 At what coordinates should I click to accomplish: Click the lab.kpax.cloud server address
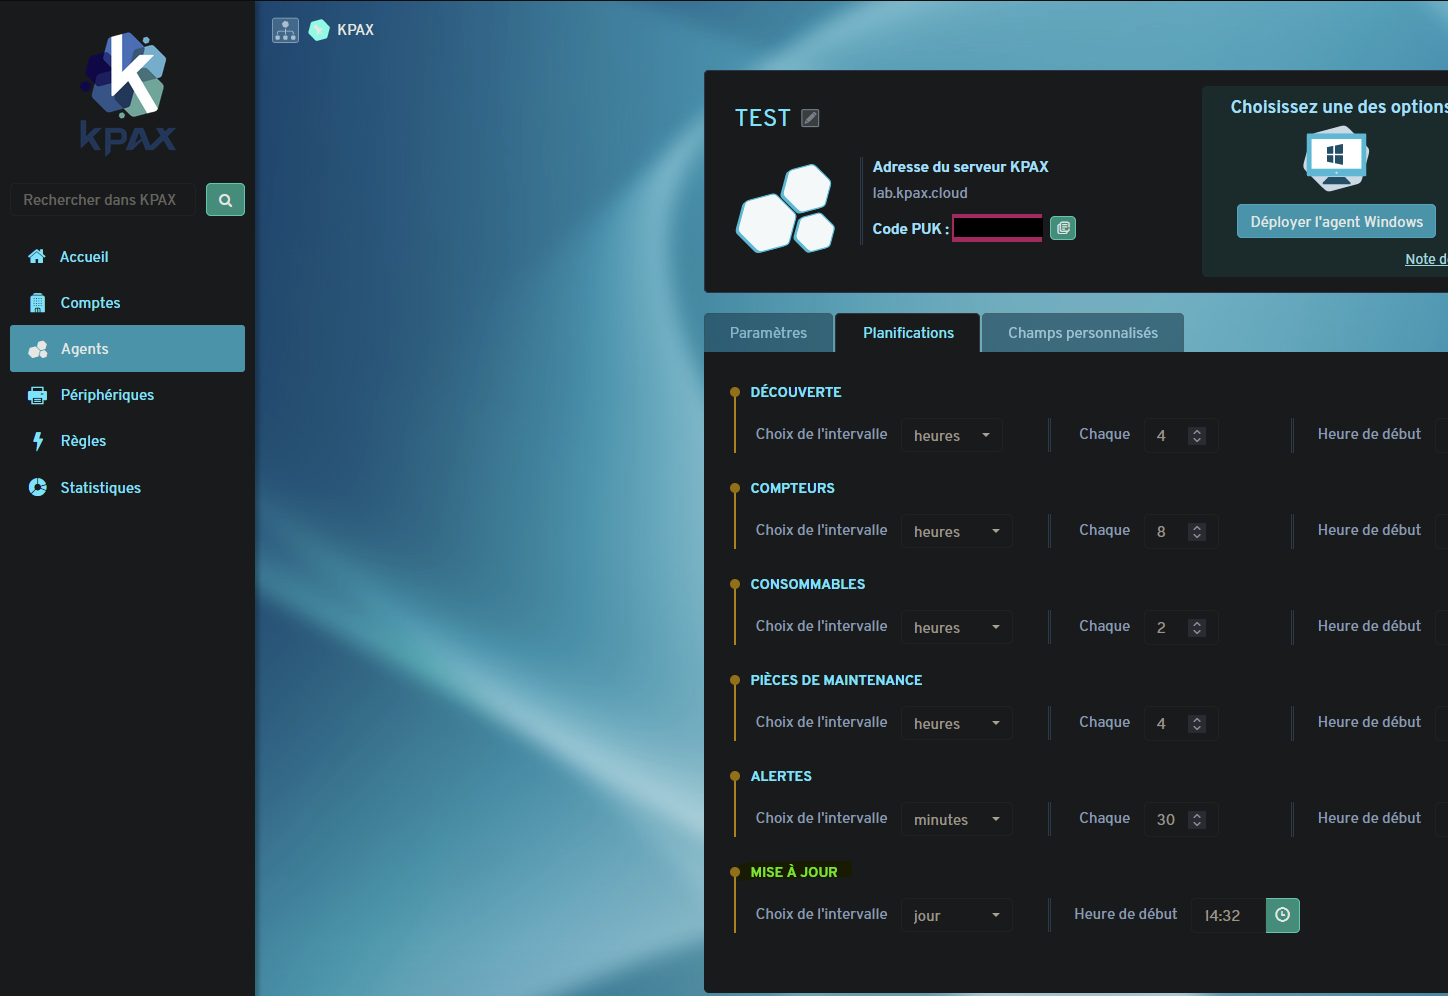[920, 193]
